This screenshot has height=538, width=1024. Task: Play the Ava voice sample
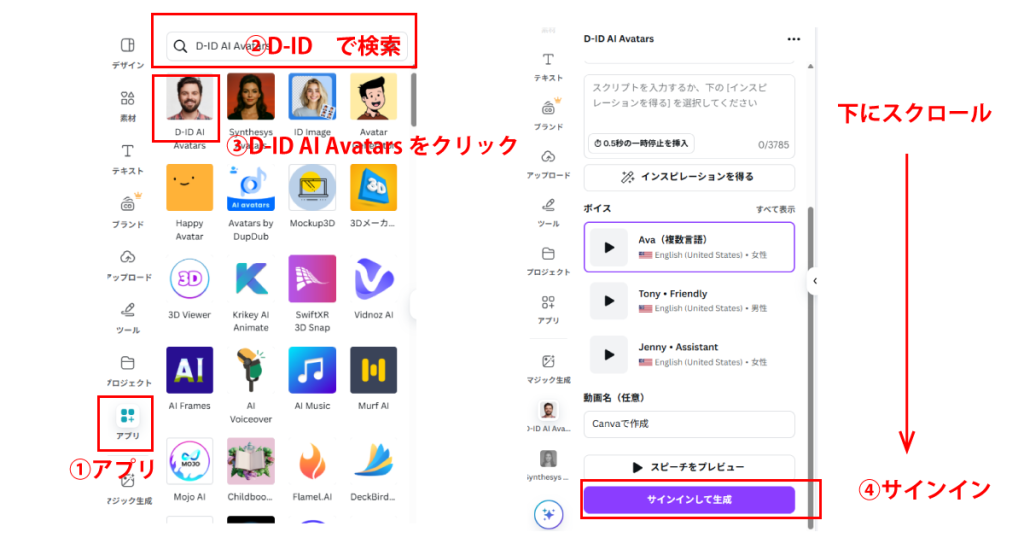pyautogui.click(x=609, y=247)
